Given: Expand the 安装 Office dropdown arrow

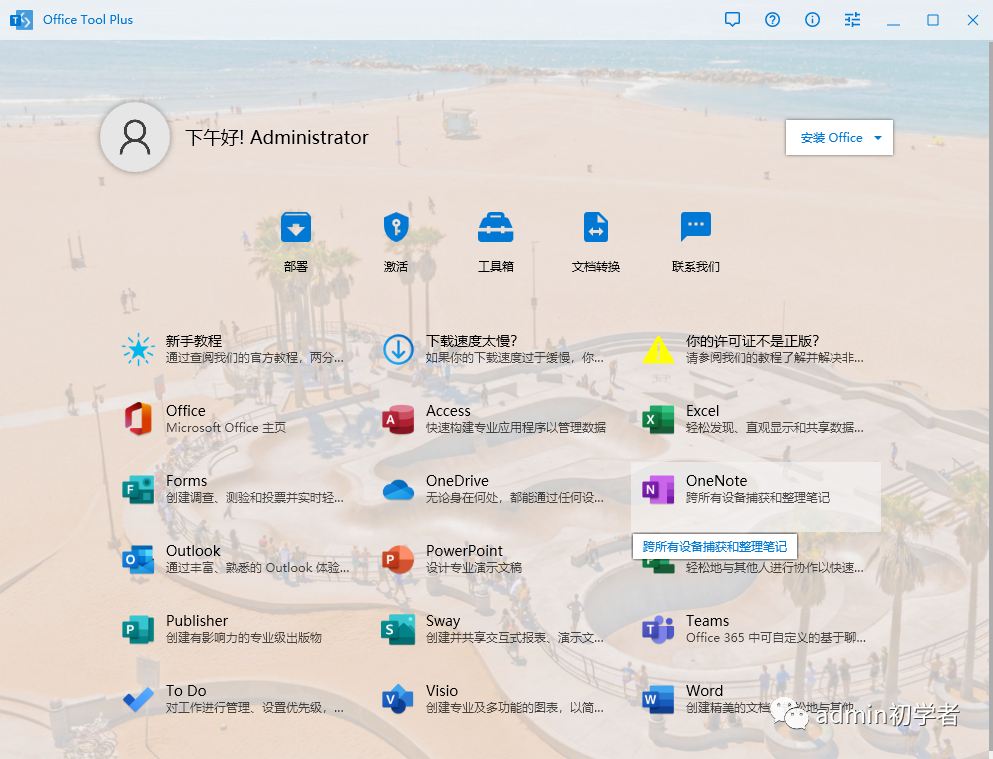Looking at the screenshot, I should (x=878, y=137).
